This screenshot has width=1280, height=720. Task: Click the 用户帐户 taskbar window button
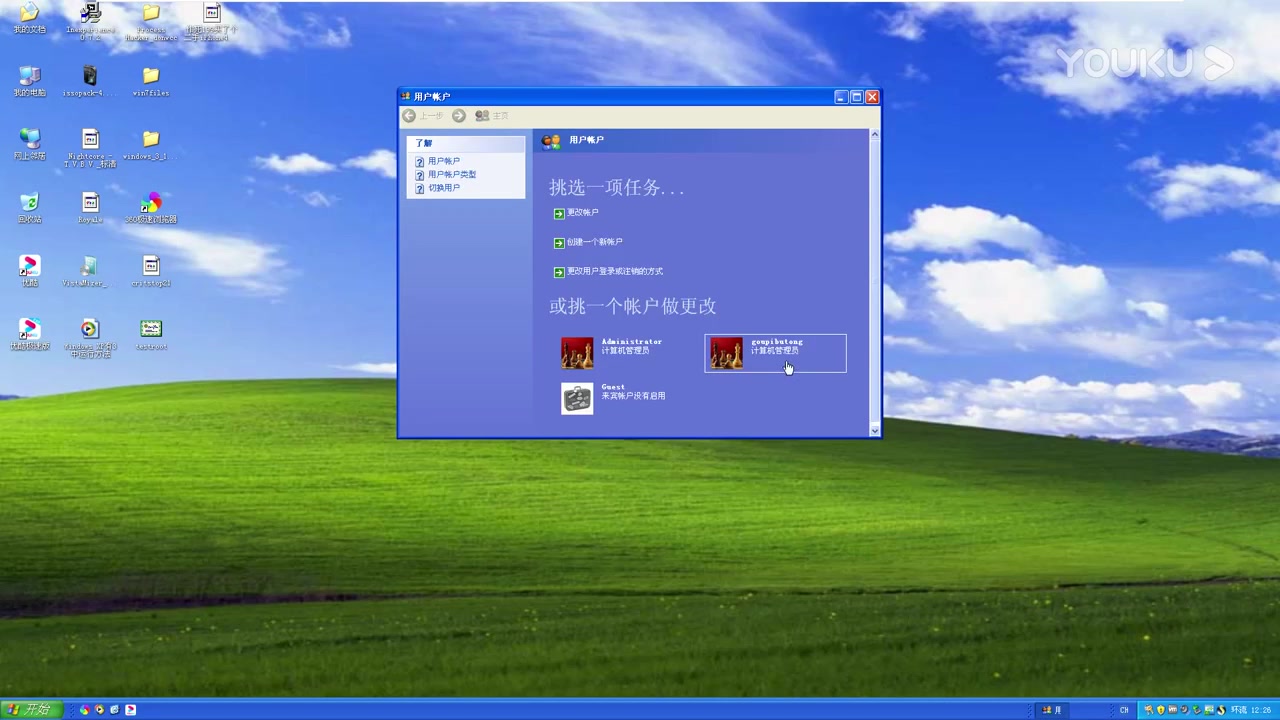(1052, 710)
